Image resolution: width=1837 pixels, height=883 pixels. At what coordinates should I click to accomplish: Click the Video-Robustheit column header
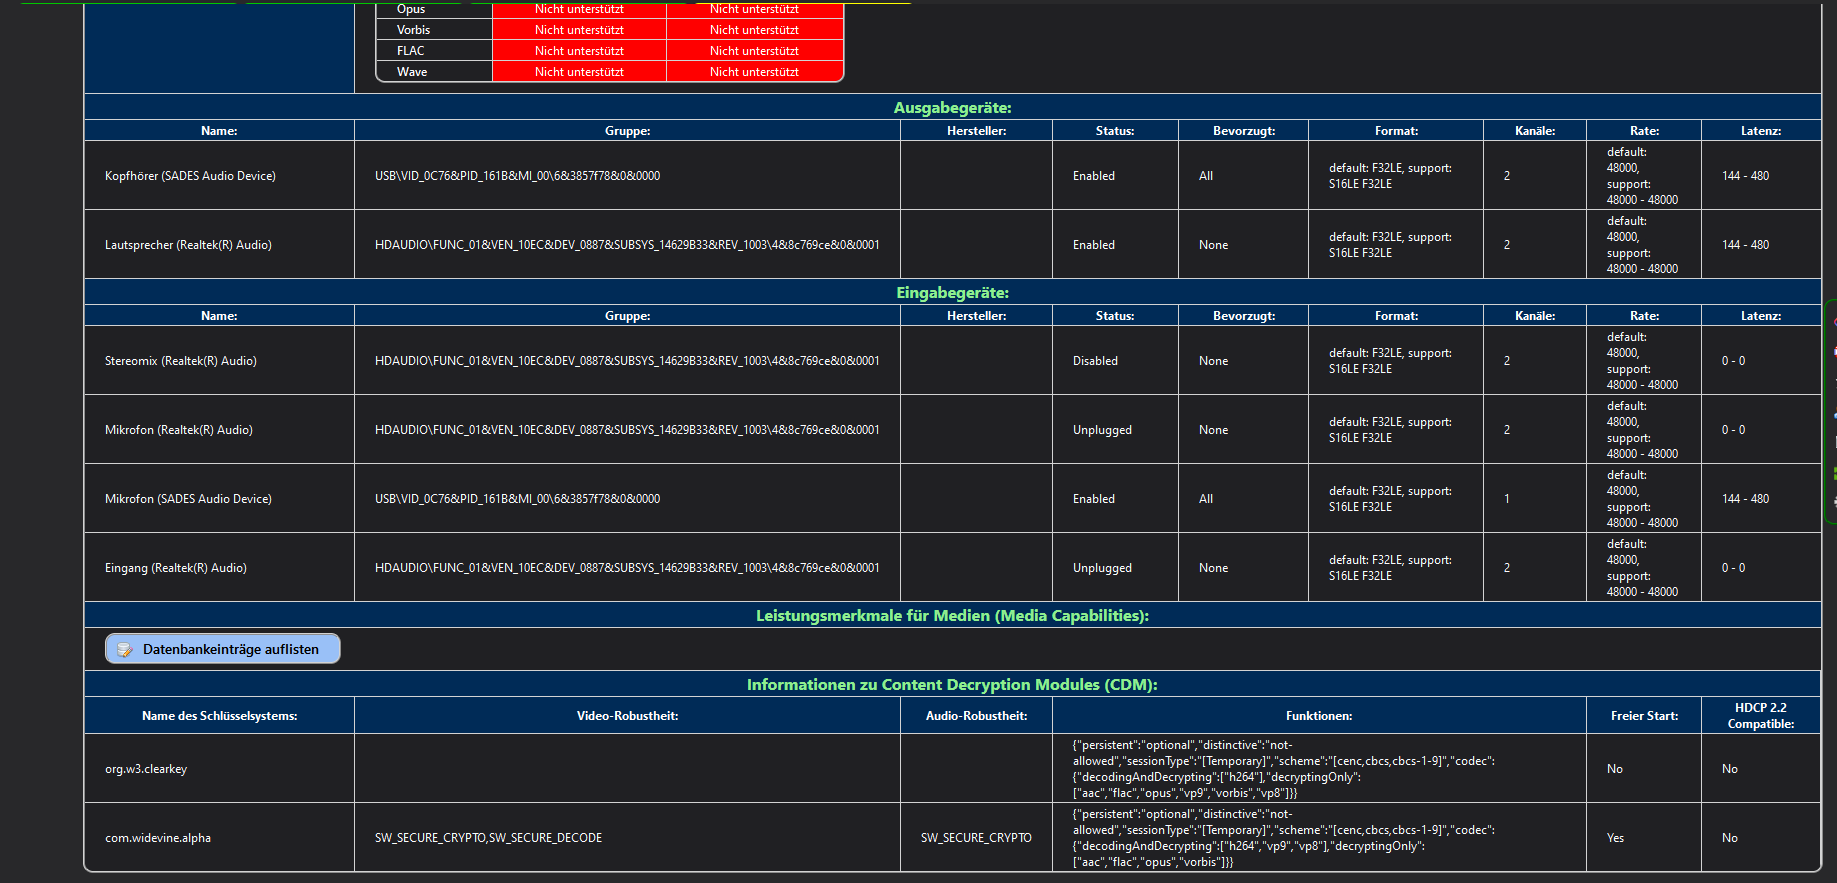point(627,716)
